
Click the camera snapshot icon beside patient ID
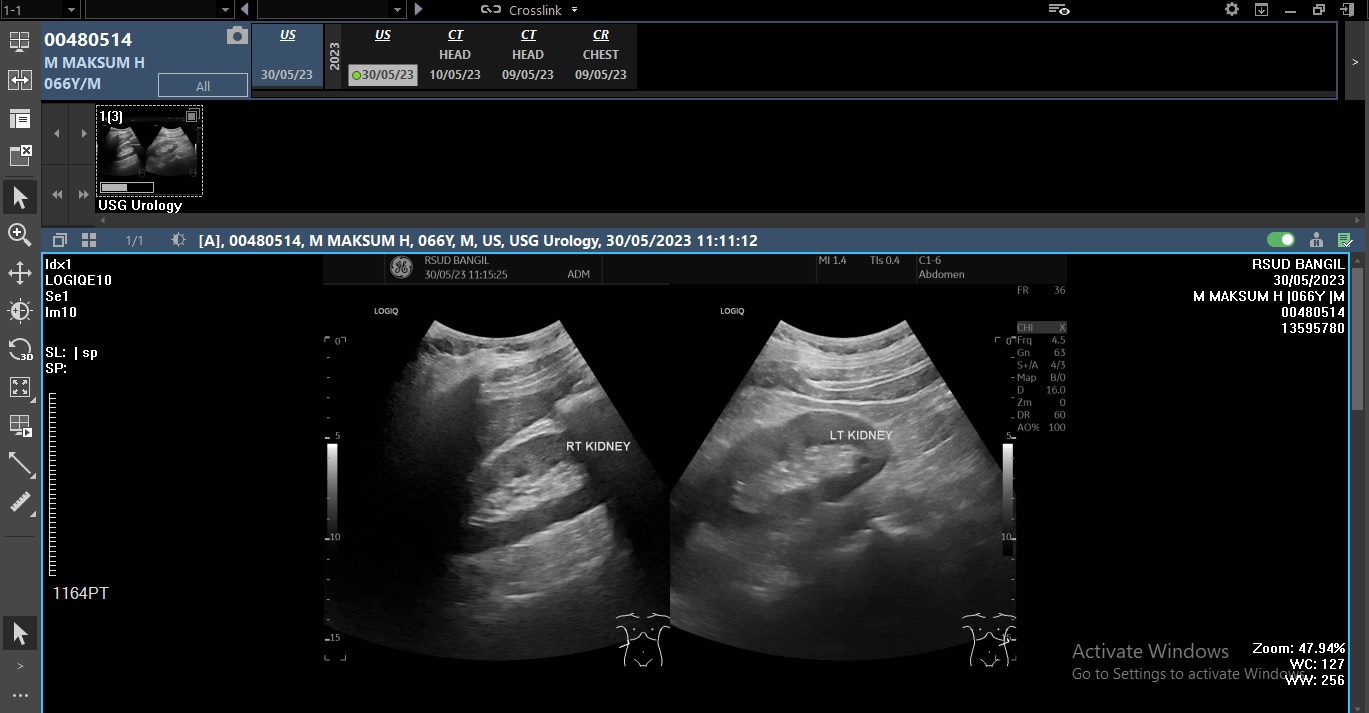[237, 36]
